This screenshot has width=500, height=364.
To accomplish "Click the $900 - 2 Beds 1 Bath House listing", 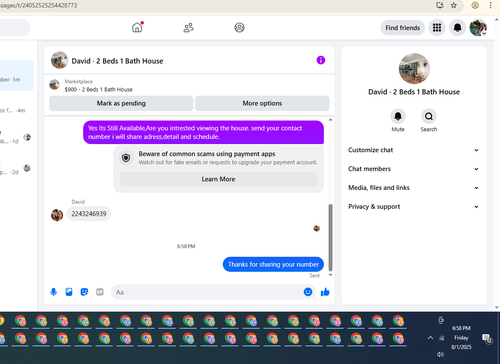I will 99,89.
